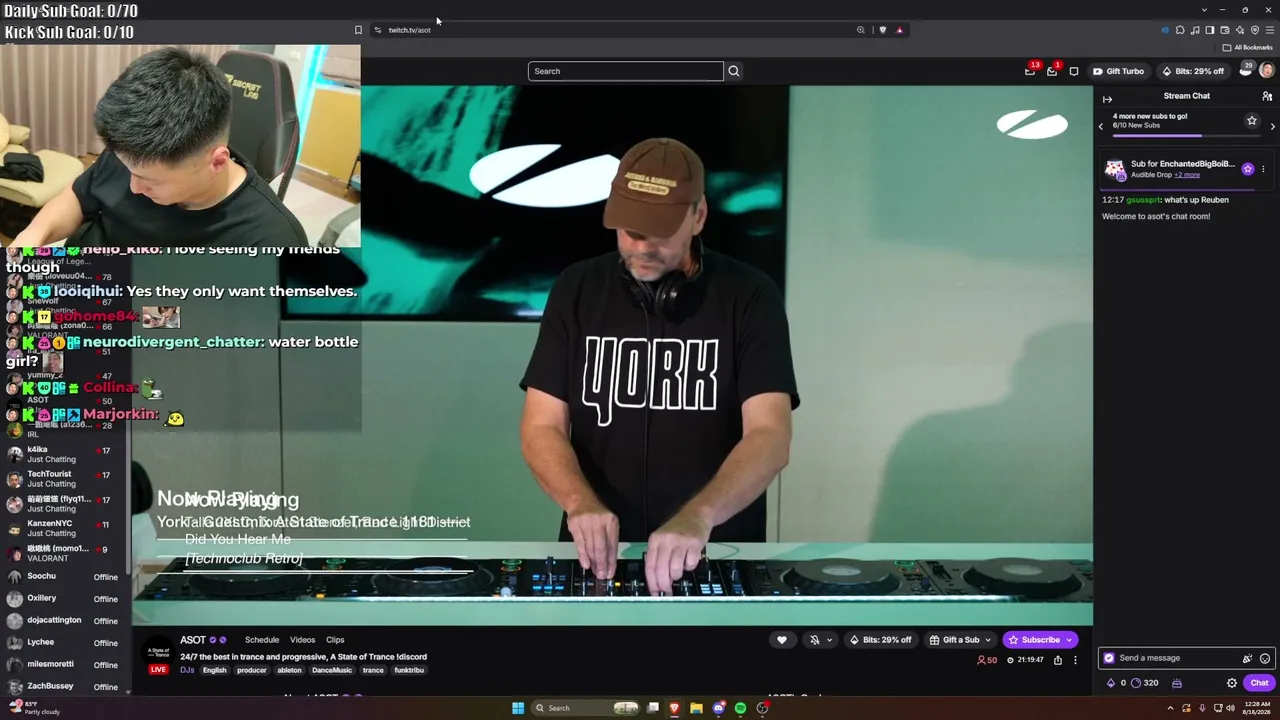The width and height of the screenshot is (1280, 720).
Task: Open the chat community users list
Action: 1267,96
